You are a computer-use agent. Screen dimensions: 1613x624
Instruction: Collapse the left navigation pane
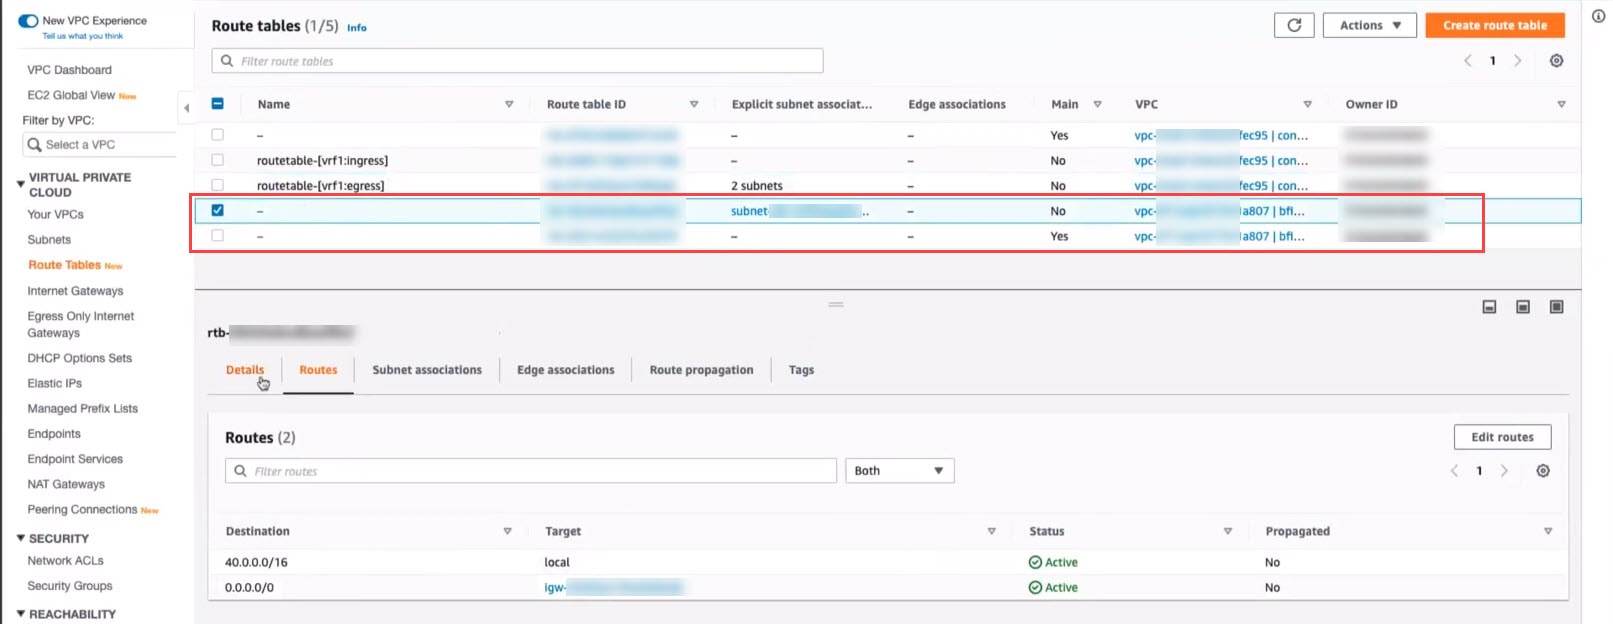coord(186,108)
